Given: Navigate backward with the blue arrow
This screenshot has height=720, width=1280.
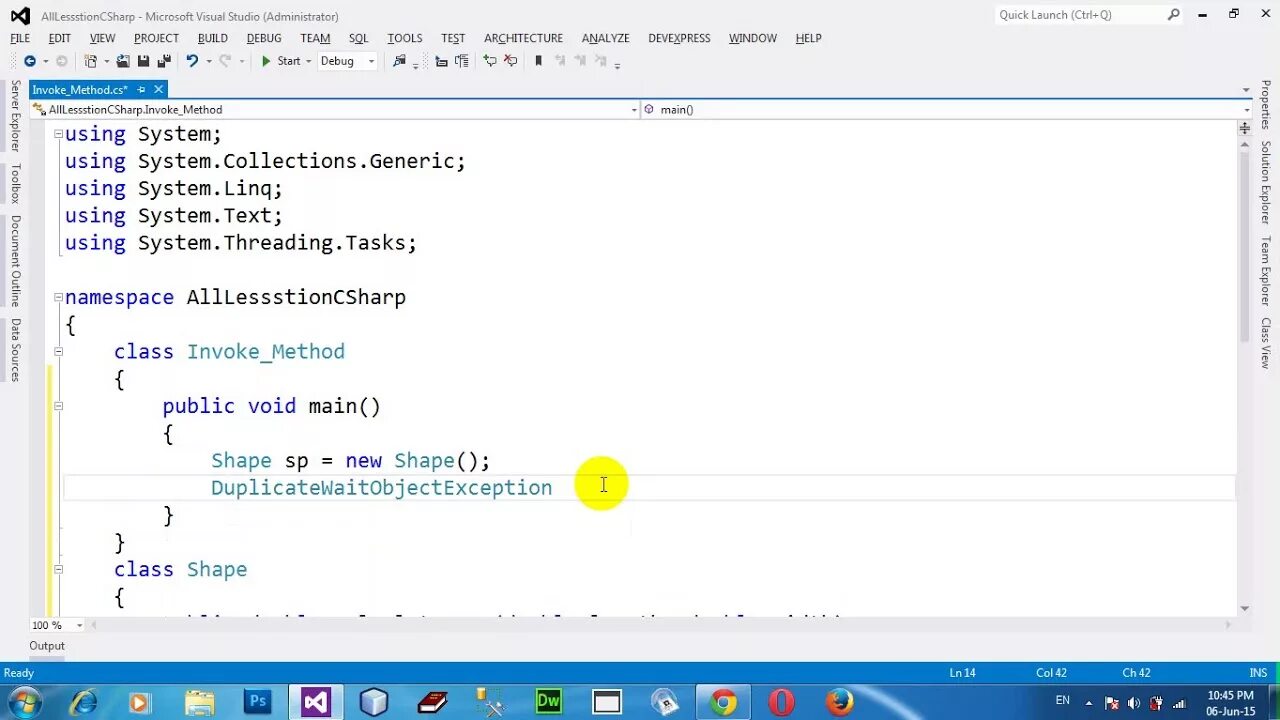Looking at the screenshot, I should coord(29,61).
